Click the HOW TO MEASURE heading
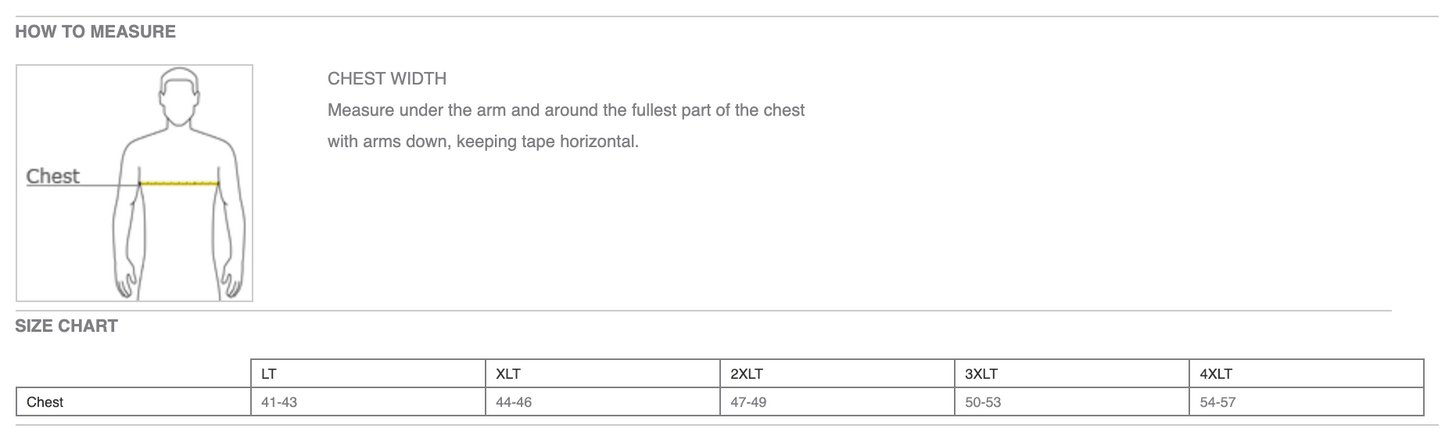 (96, 32)
